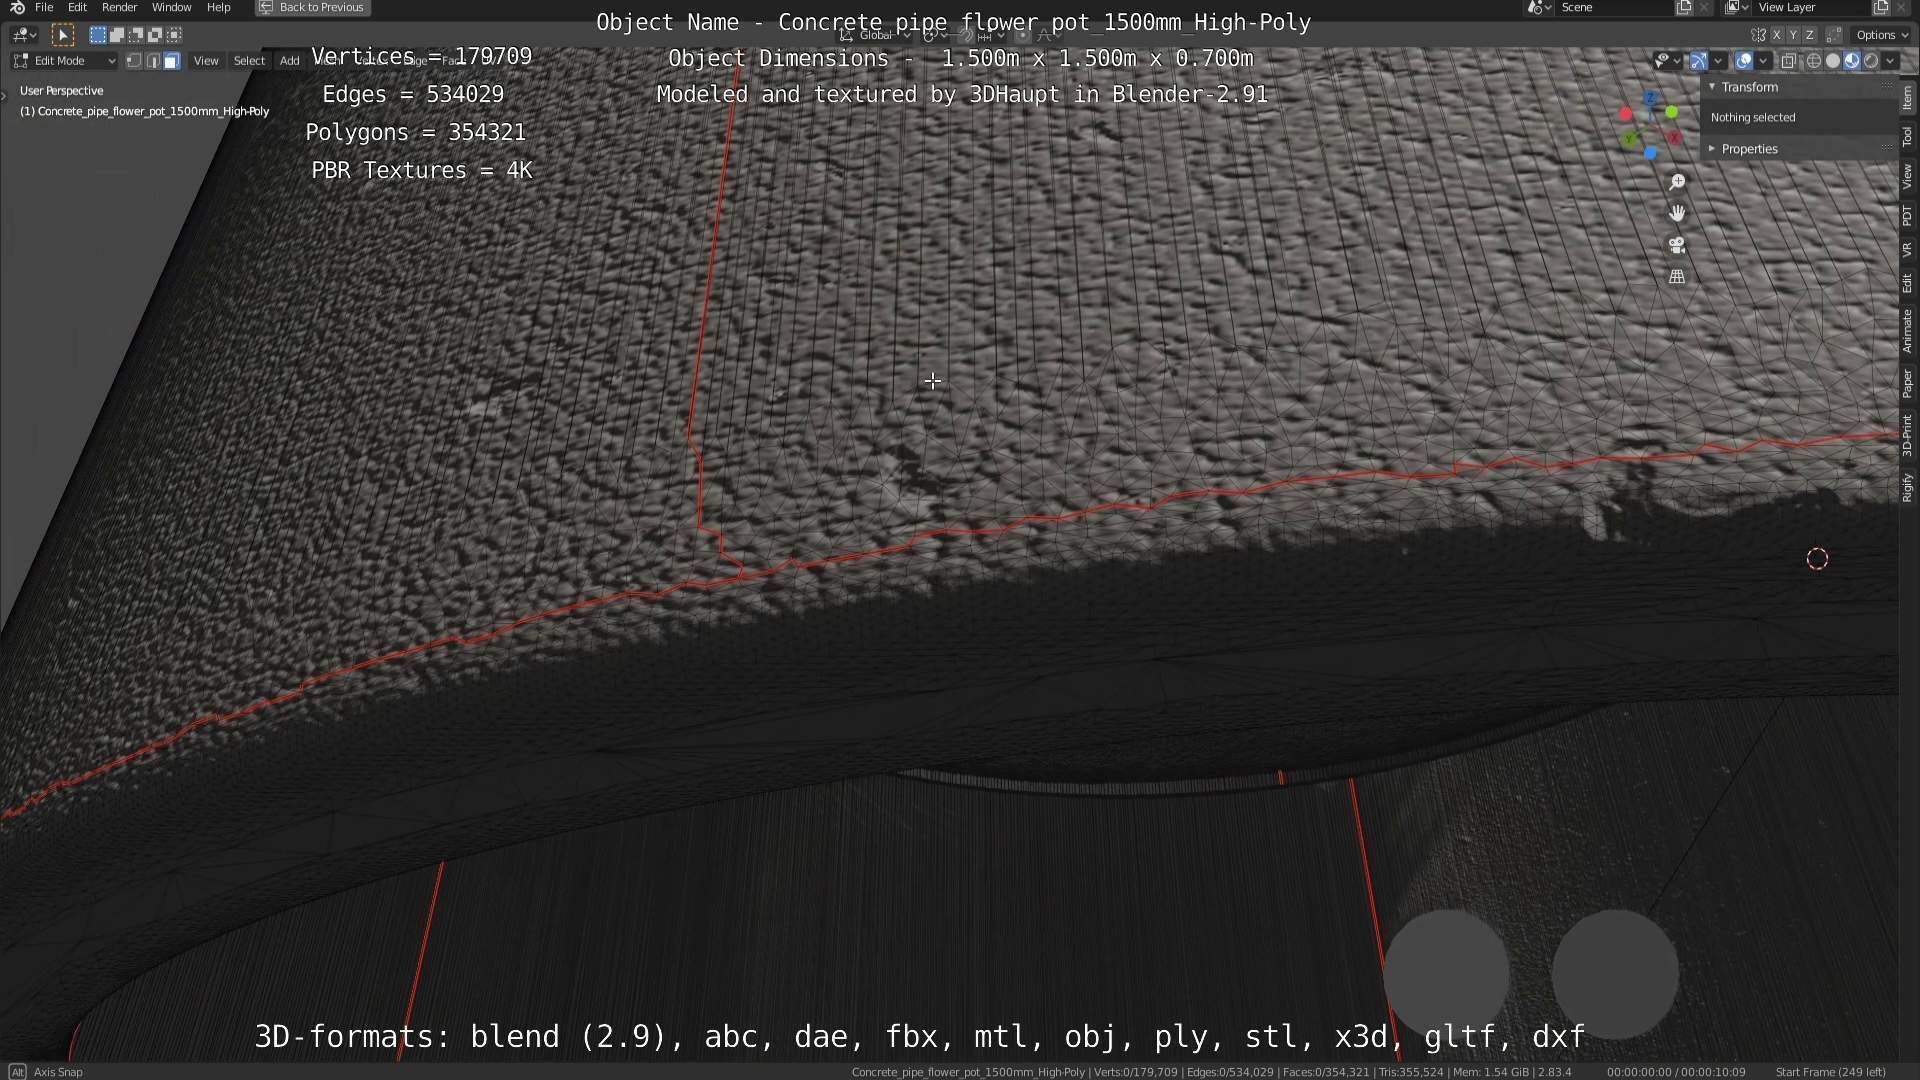Open the Render menu
The width and height of the screenshot is (1920, 1080).
tap(119, 7)
